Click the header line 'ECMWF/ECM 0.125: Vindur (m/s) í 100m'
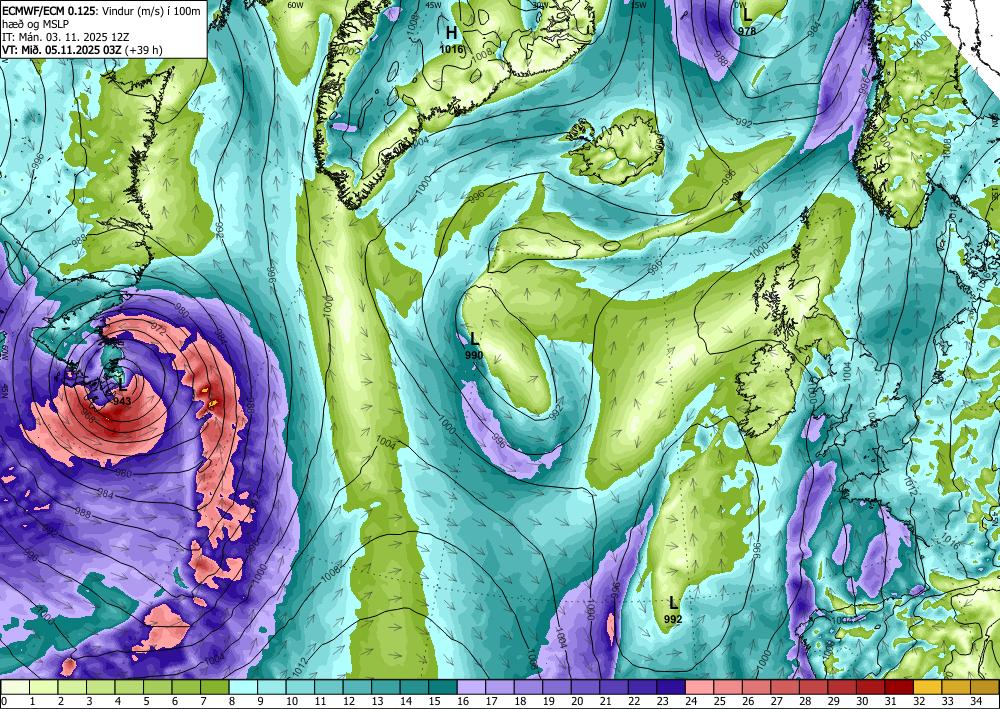The width and height of the screenshot is (1000, 709). click(x=101, y=10)
